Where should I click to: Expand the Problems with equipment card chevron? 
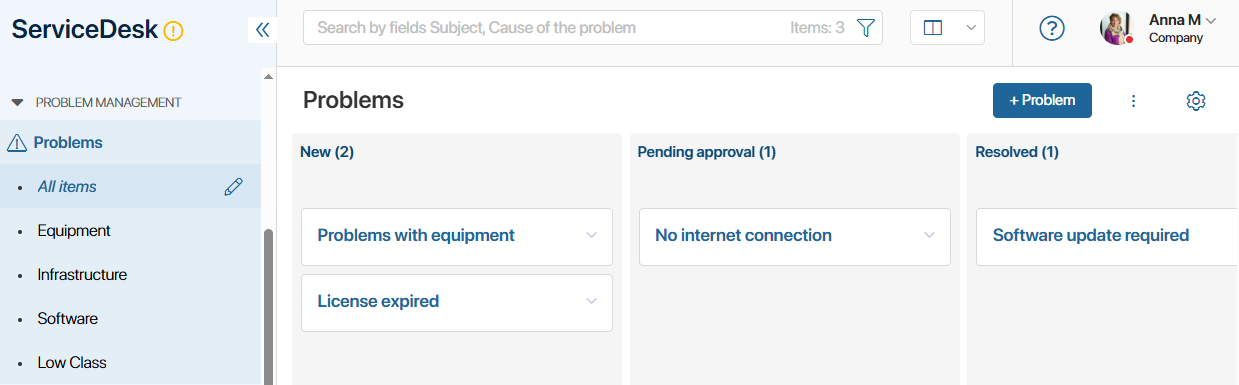coord(591,235)
